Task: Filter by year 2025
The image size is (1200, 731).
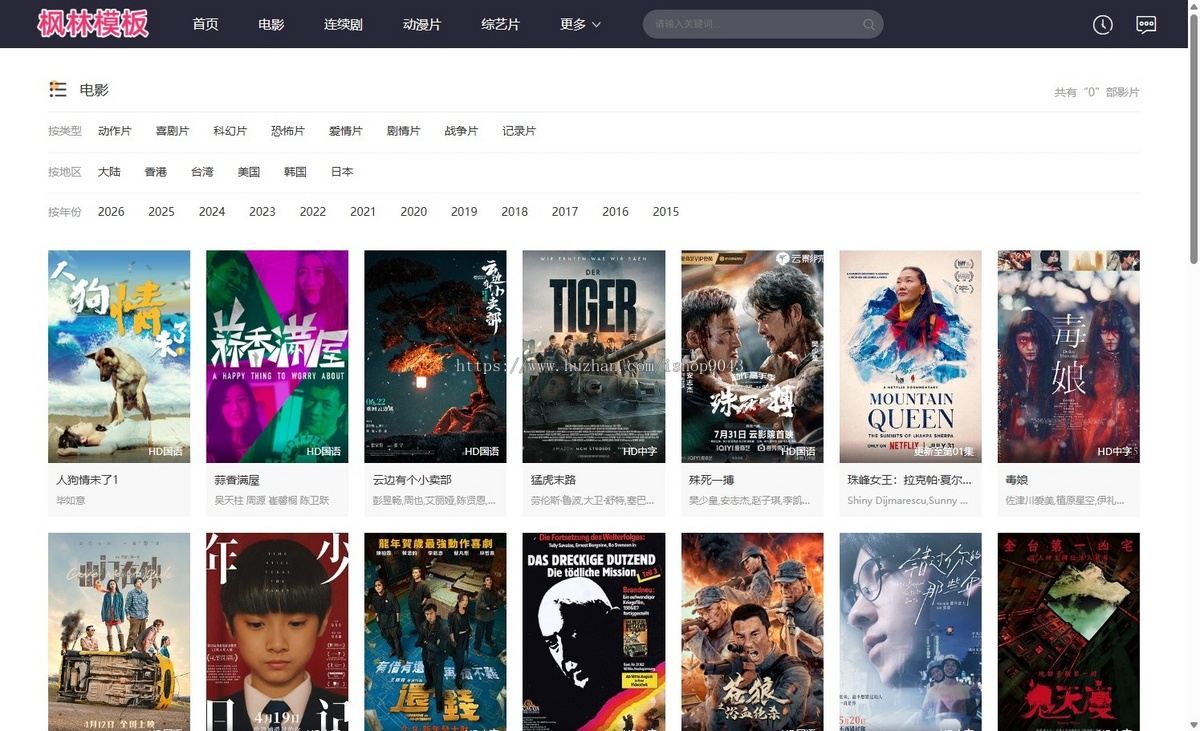Action: click(161, 212)
